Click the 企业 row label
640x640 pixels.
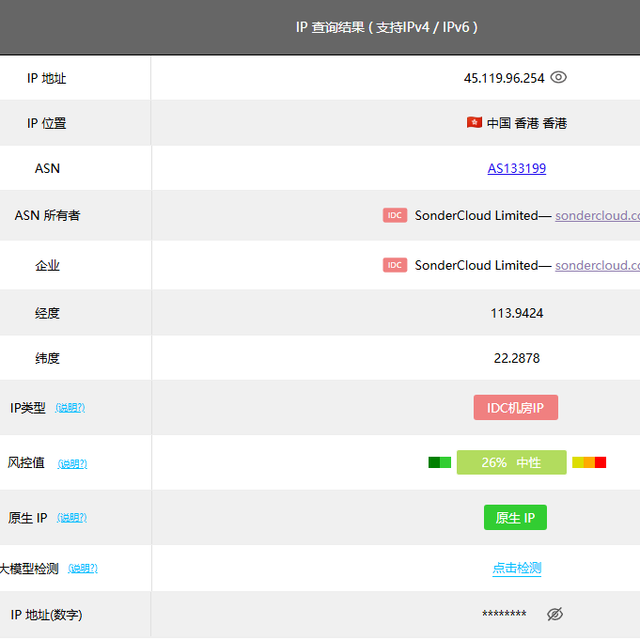(x=47, y=265)
